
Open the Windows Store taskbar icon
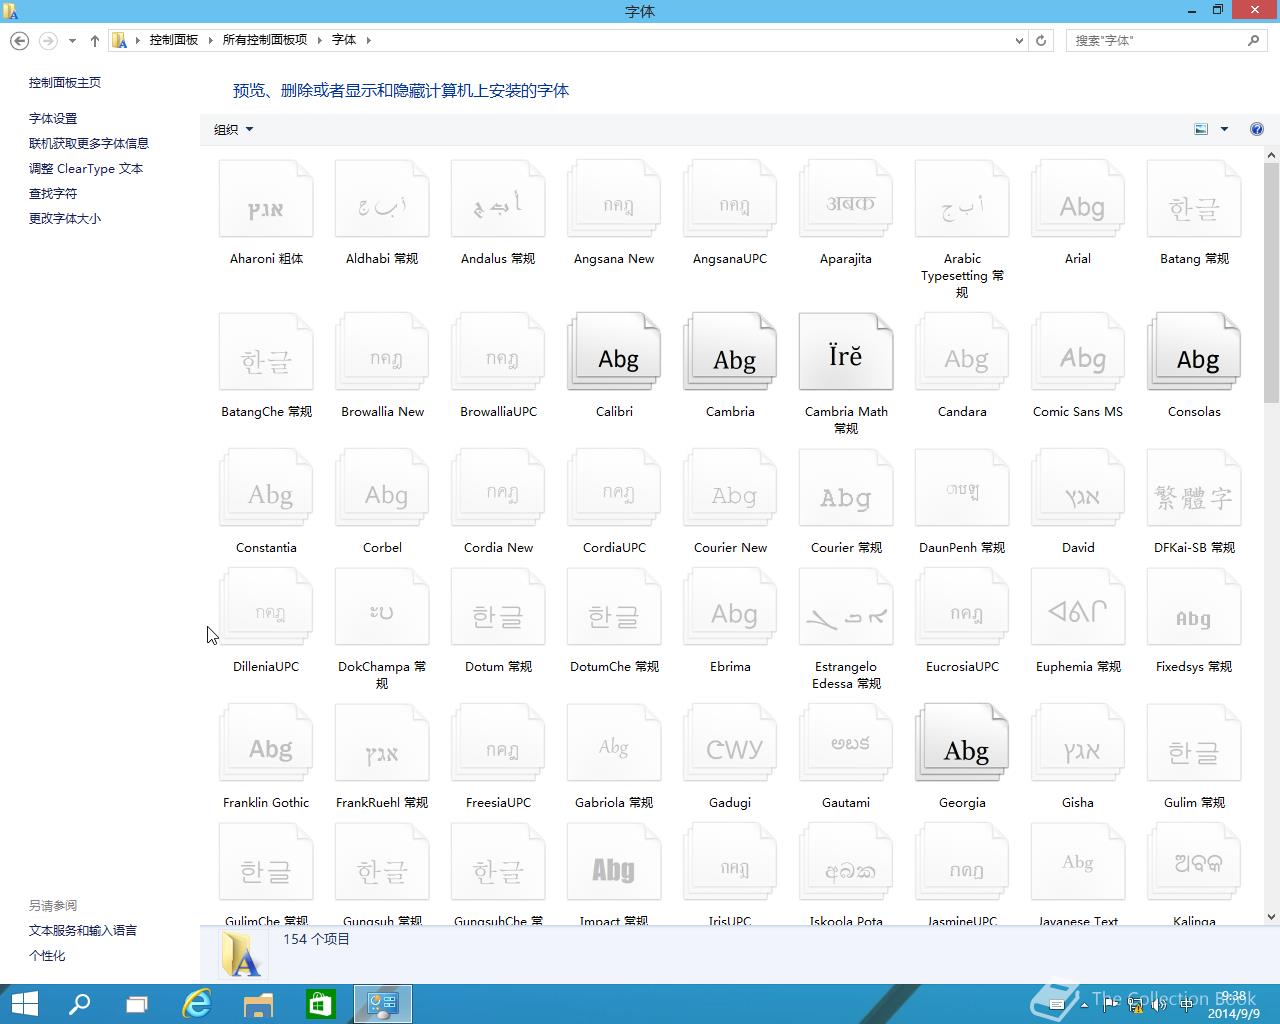pos(320,1004)
